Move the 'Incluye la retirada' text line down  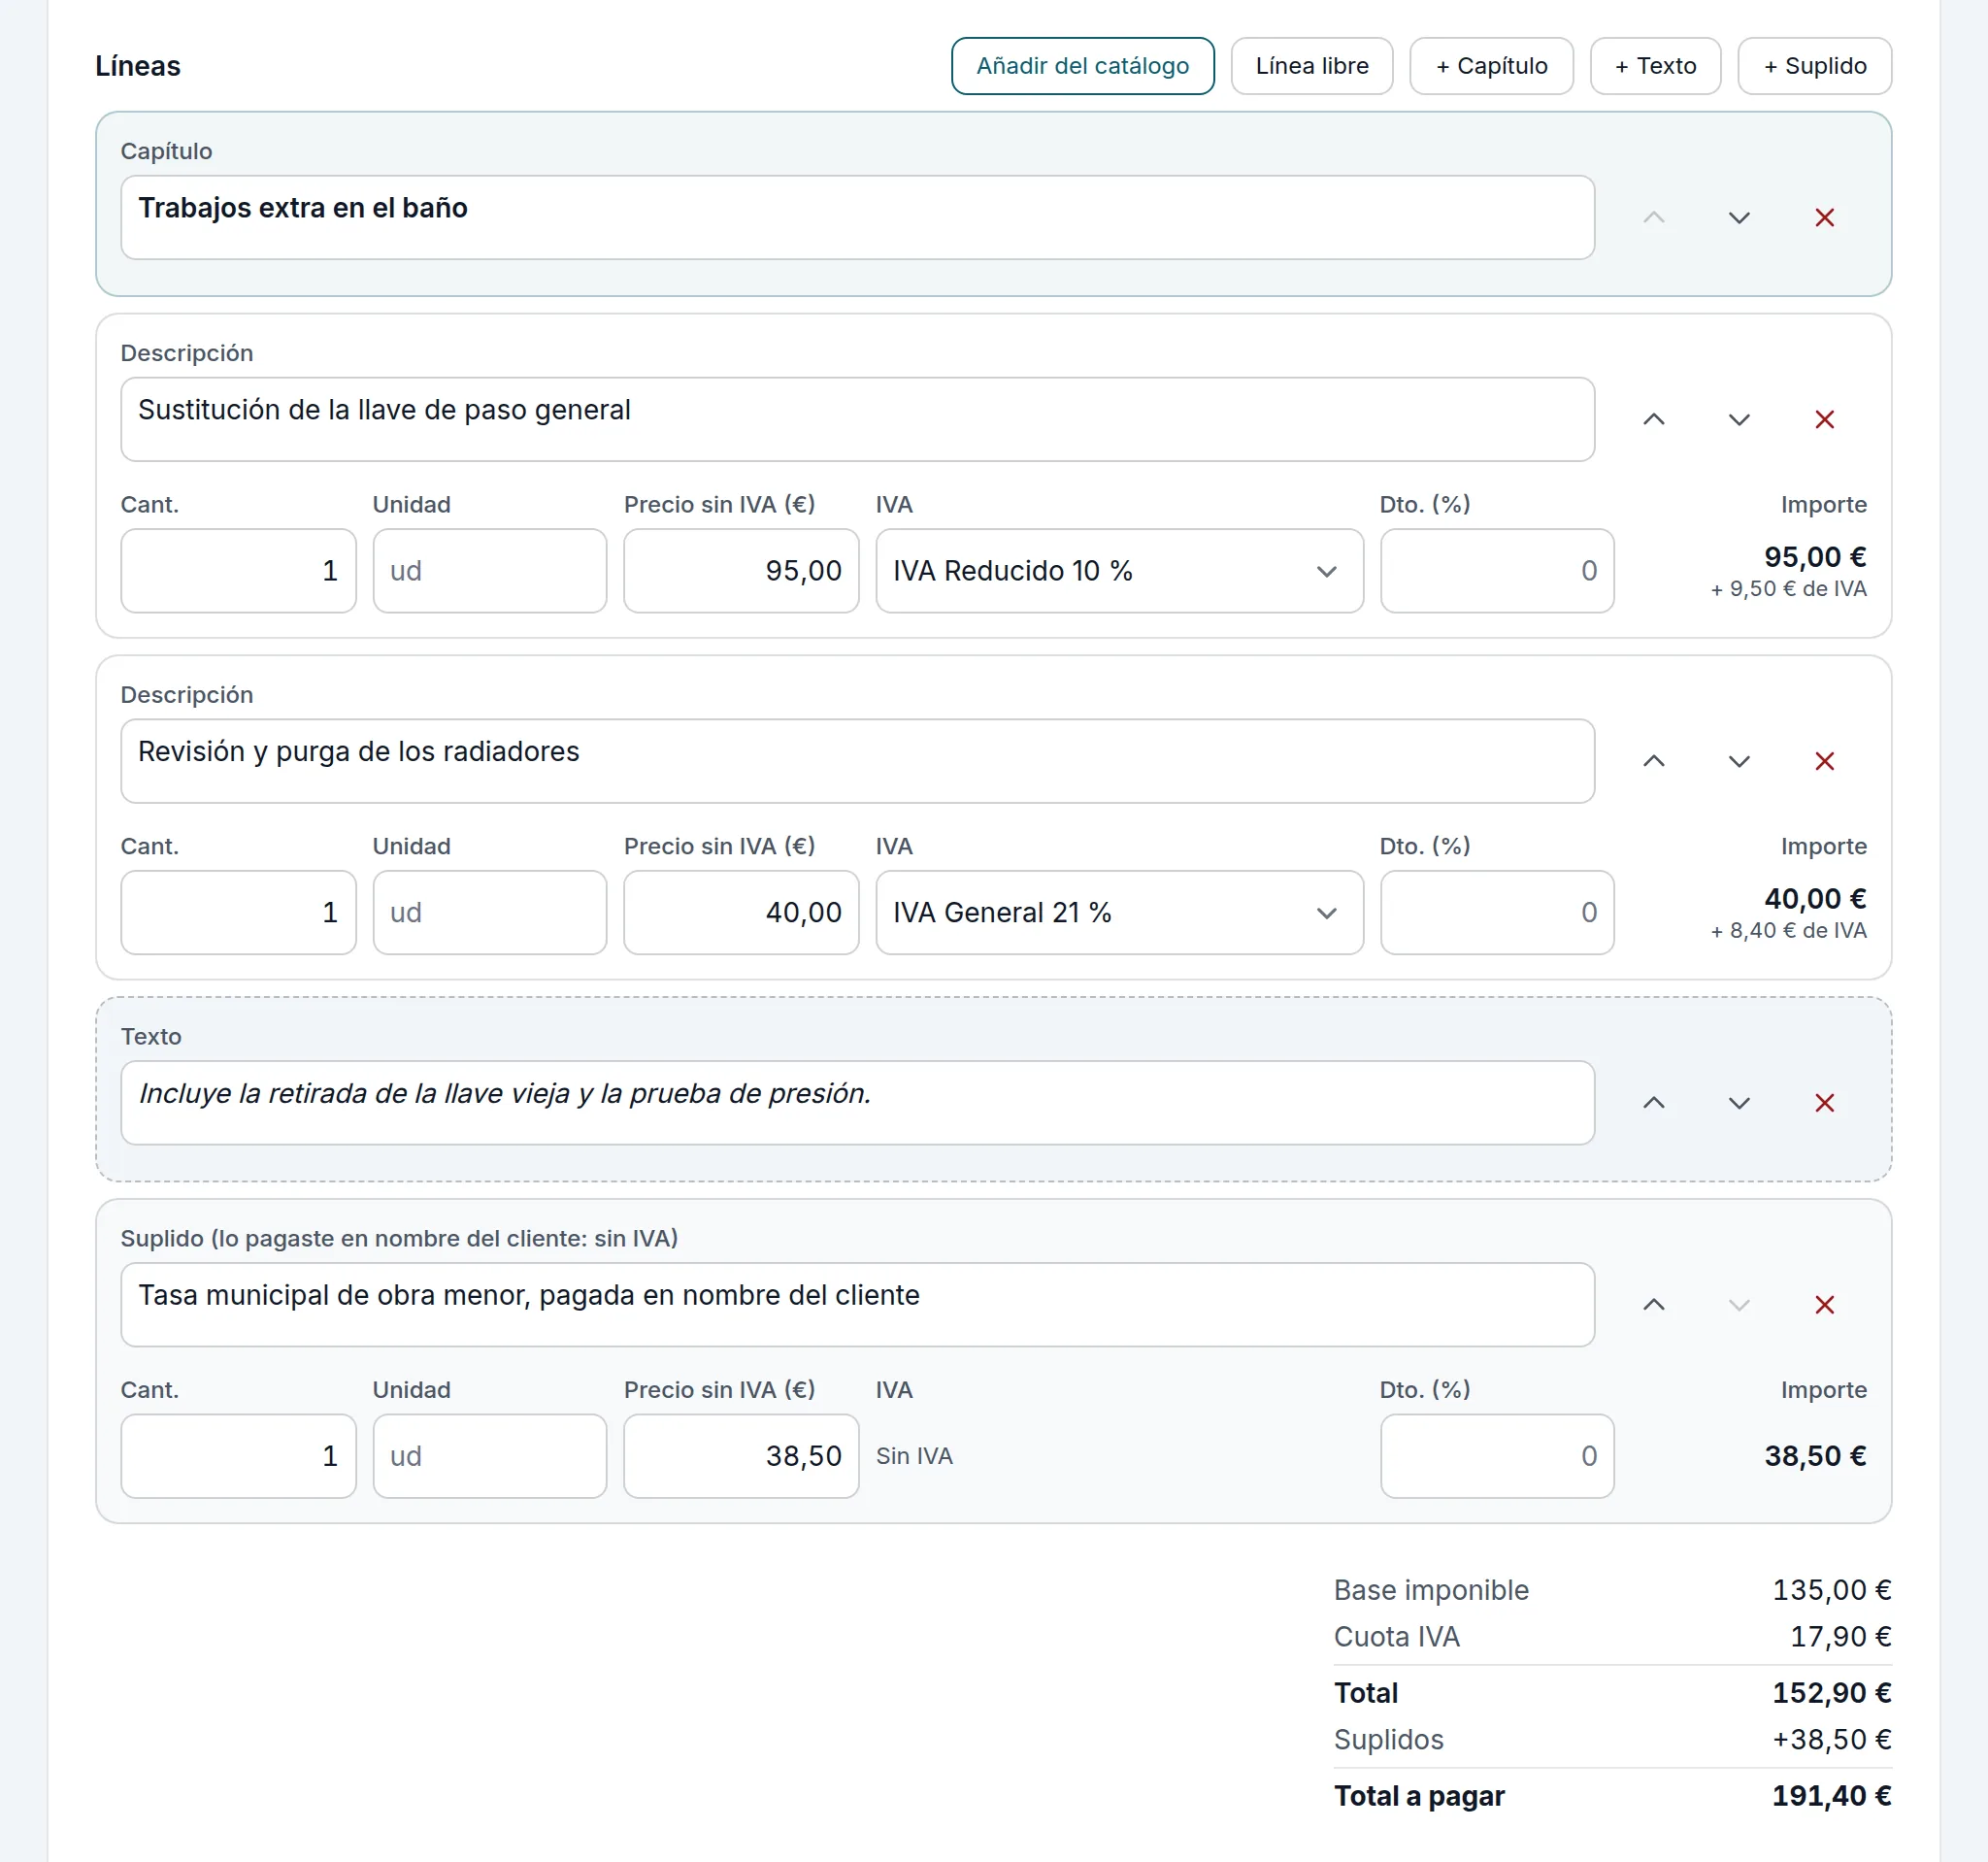coord(1739,1103)
